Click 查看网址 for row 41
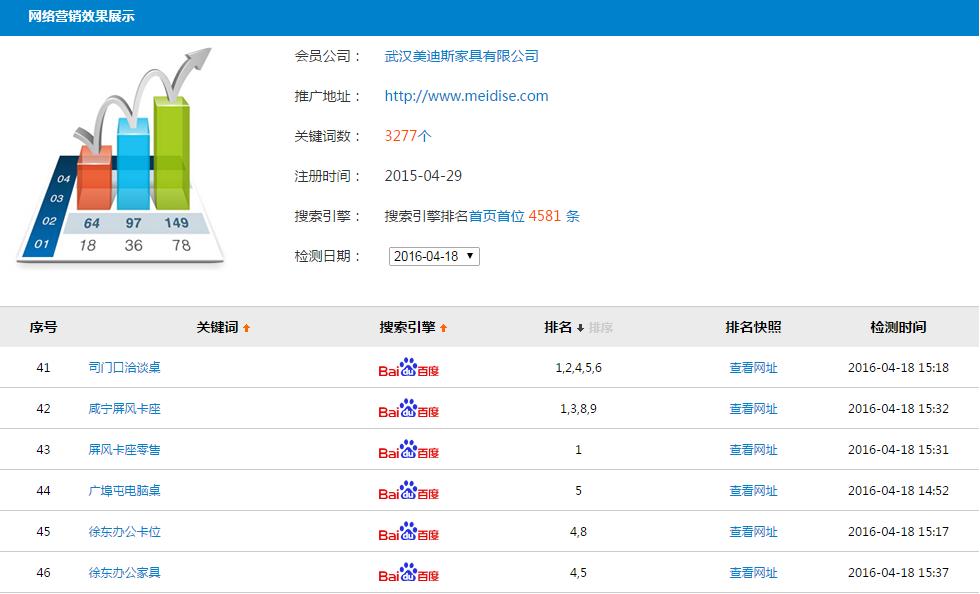Screen dimensions: 980x594 pos(753,368)
